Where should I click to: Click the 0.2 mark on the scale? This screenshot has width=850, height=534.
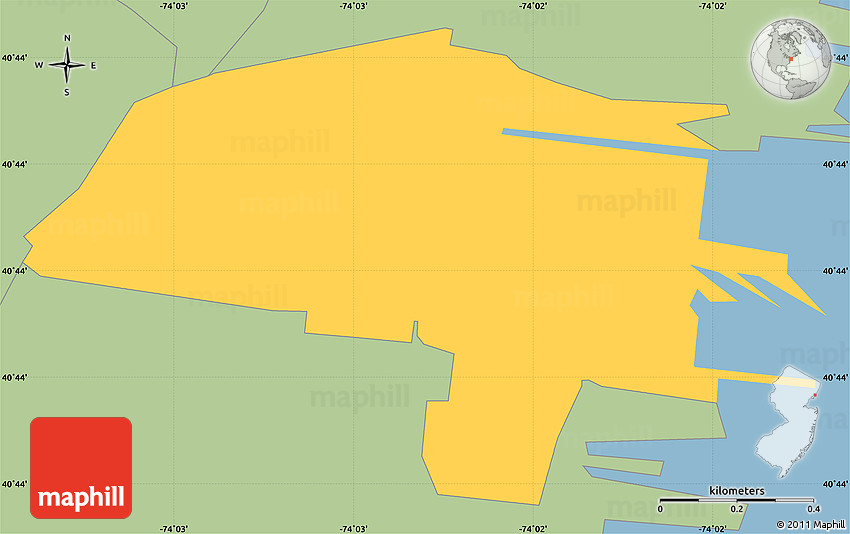point(737,509)
